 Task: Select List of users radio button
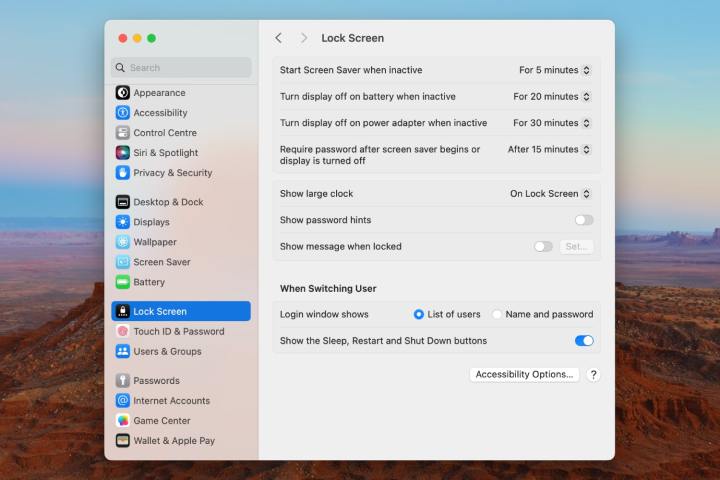(418, 314)
